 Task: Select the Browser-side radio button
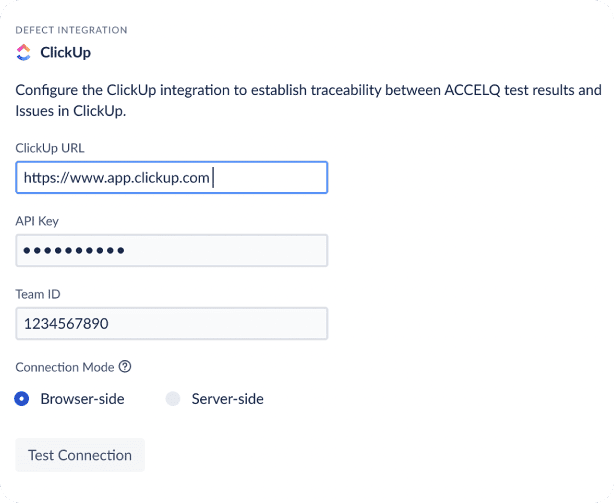tap(22, 399)
